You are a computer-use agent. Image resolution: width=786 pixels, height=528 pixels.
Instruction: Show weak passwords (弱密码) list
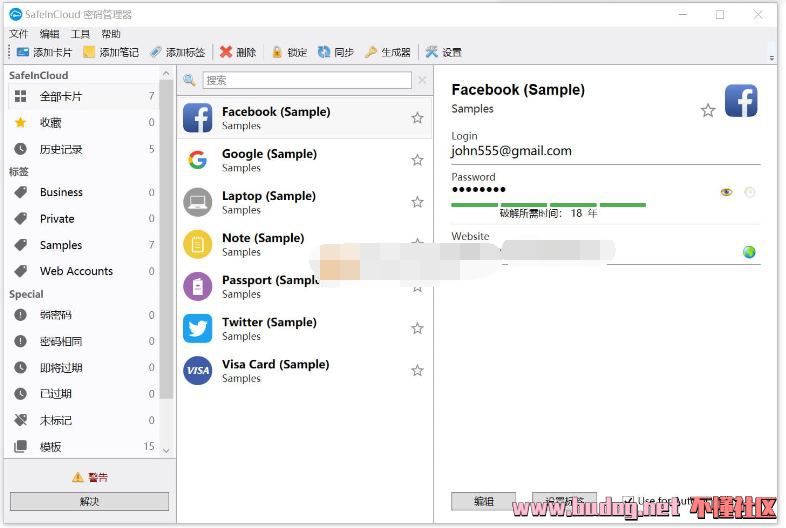pyautogui.click(x=83, y=315)
